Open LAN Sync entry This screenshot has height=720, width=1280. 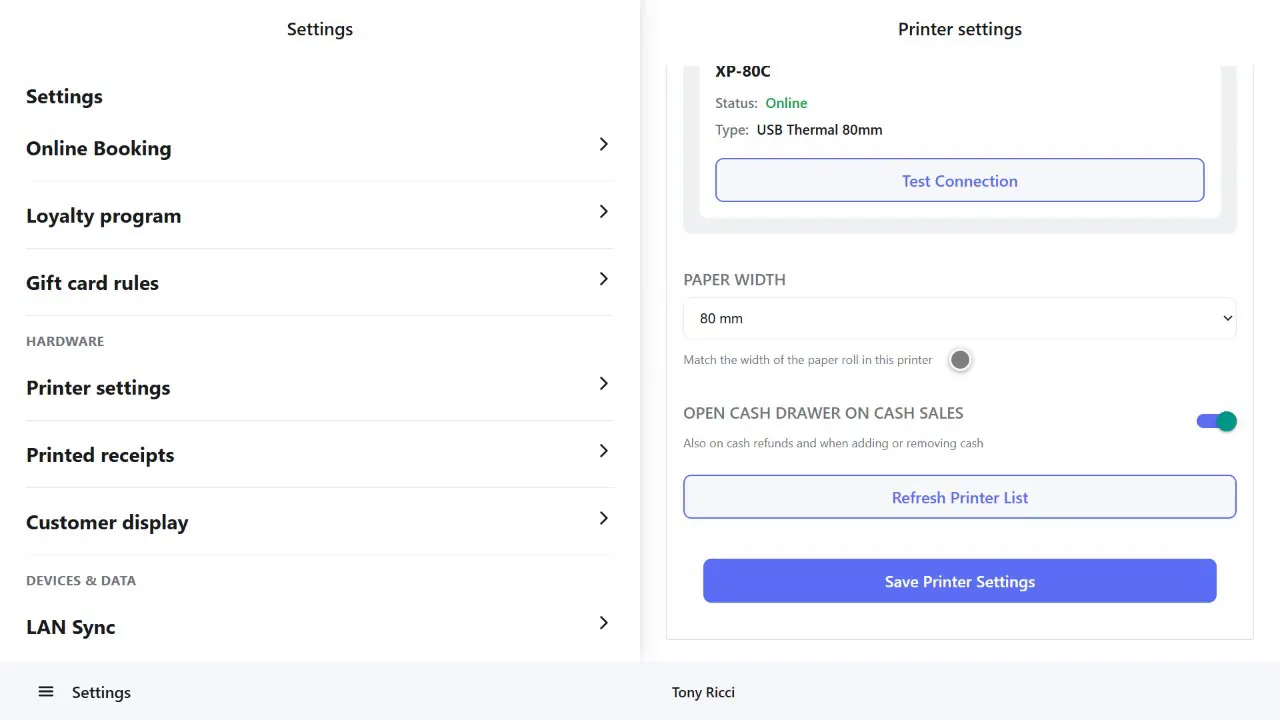[319, 627]
